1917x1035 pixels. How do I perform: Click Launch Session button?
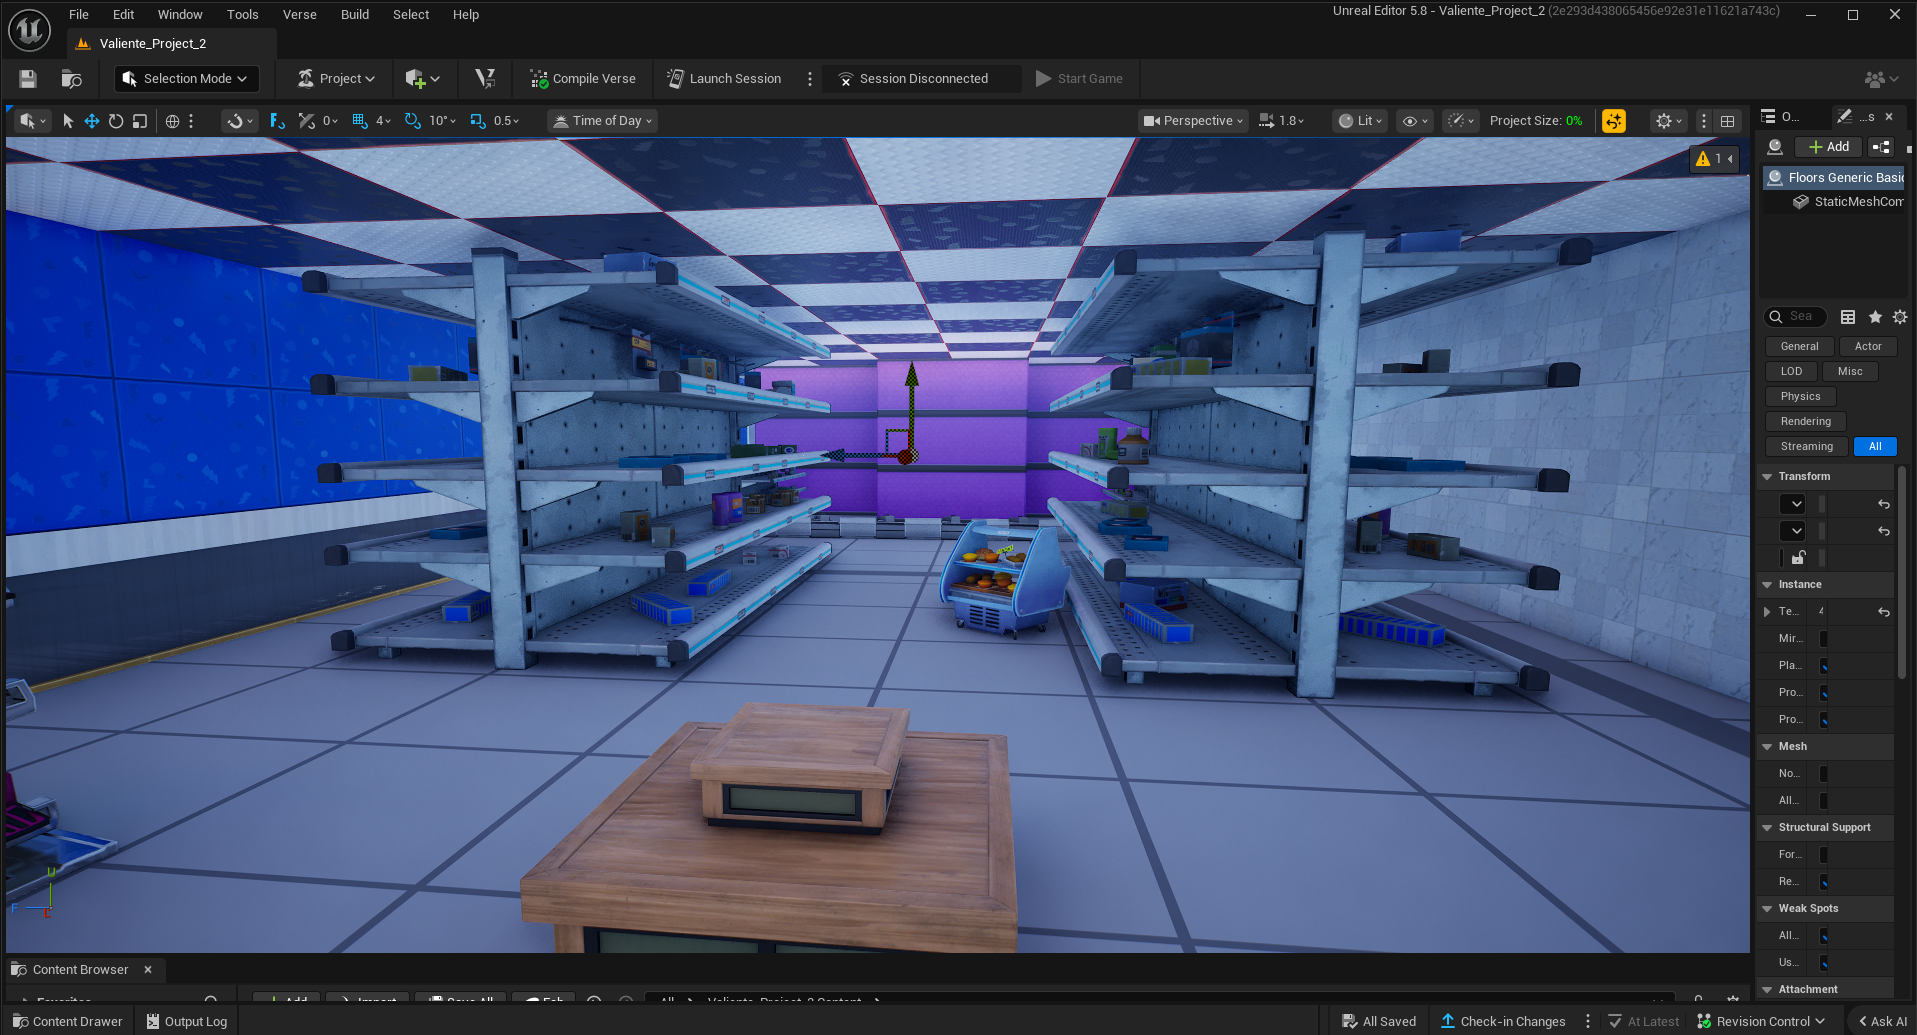point(724,79)
